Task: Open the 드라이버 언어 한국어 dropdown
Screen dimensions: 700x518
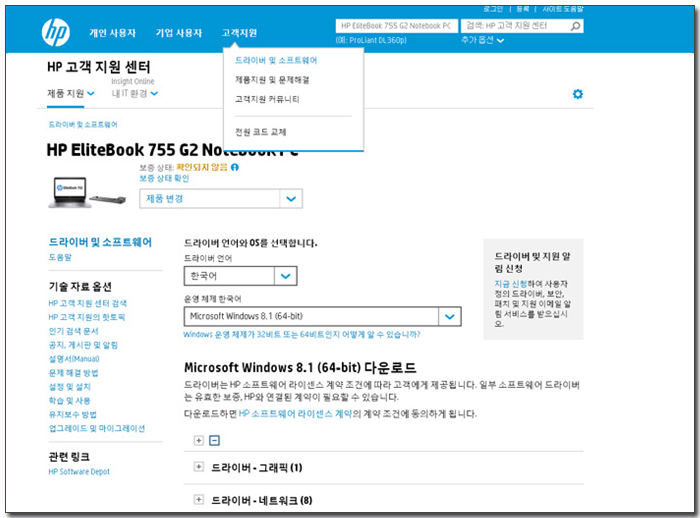Action: [x=241, y=276]
